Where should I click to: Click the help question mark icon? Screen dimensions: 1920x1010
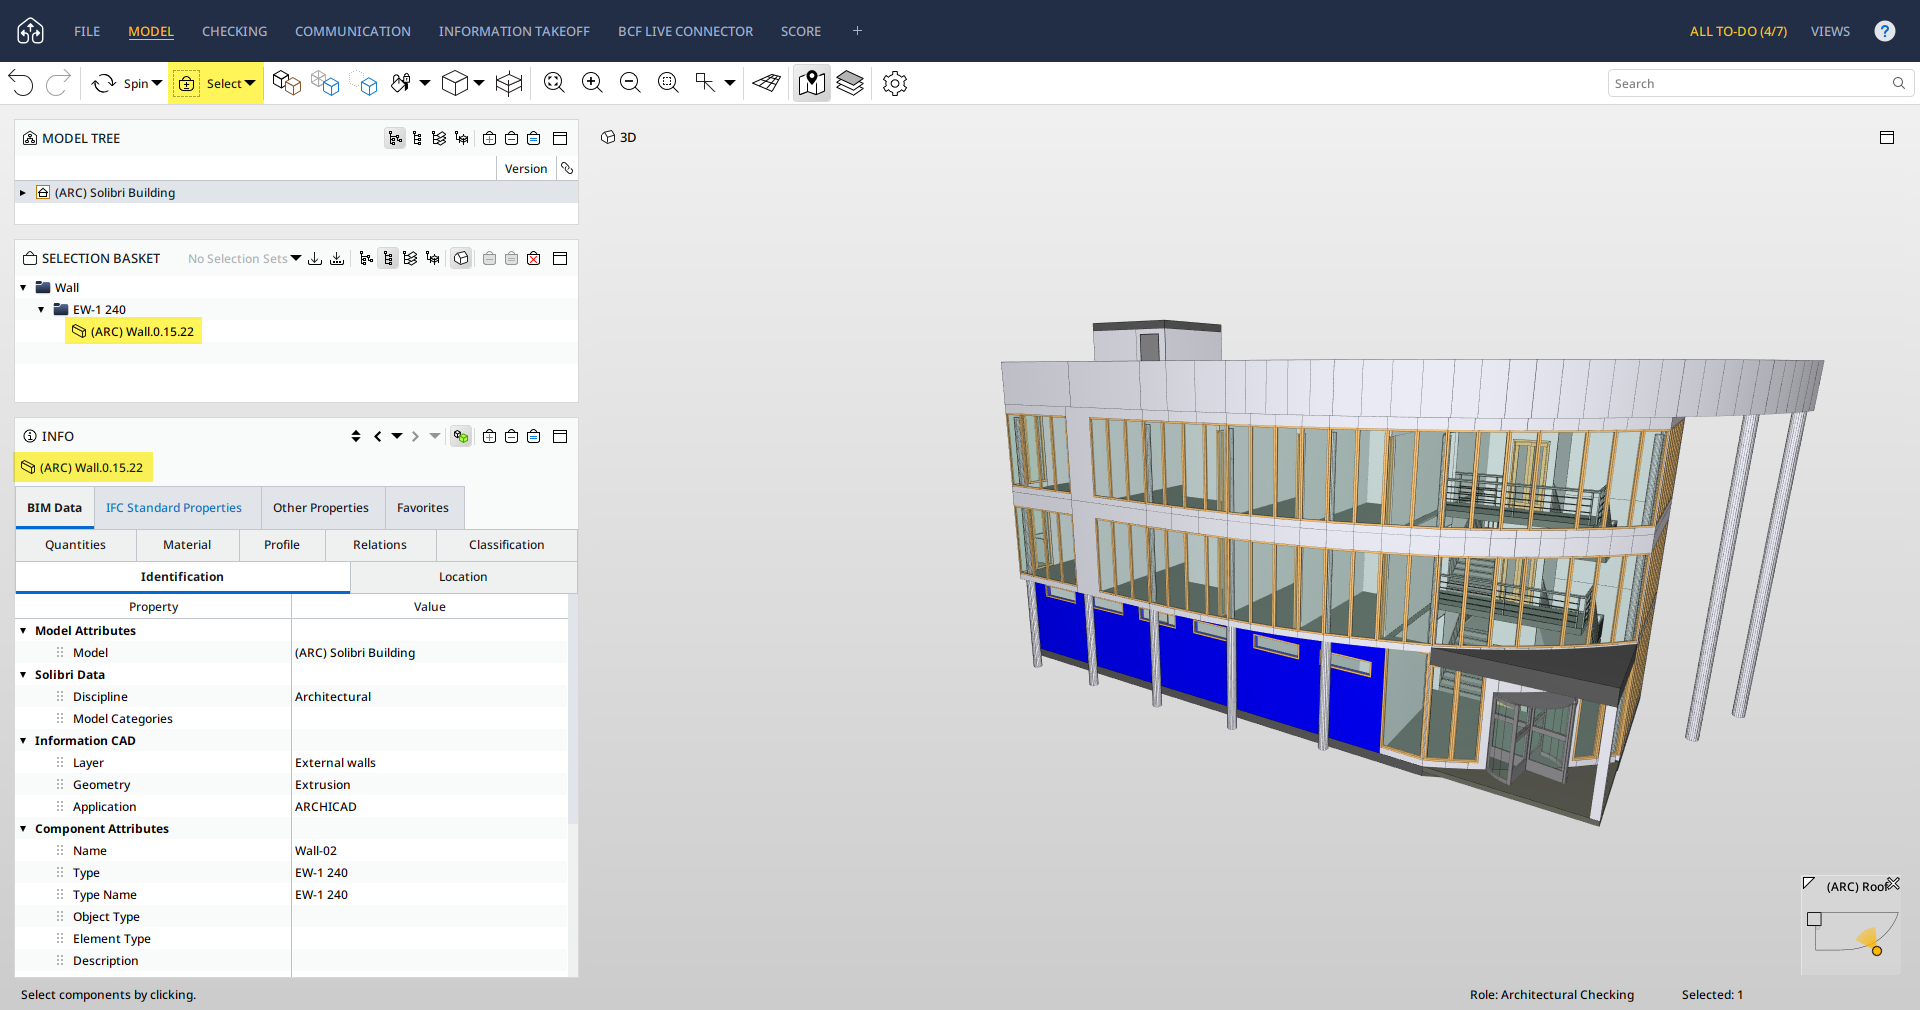pyautogui.click(x=1885, y=31)
